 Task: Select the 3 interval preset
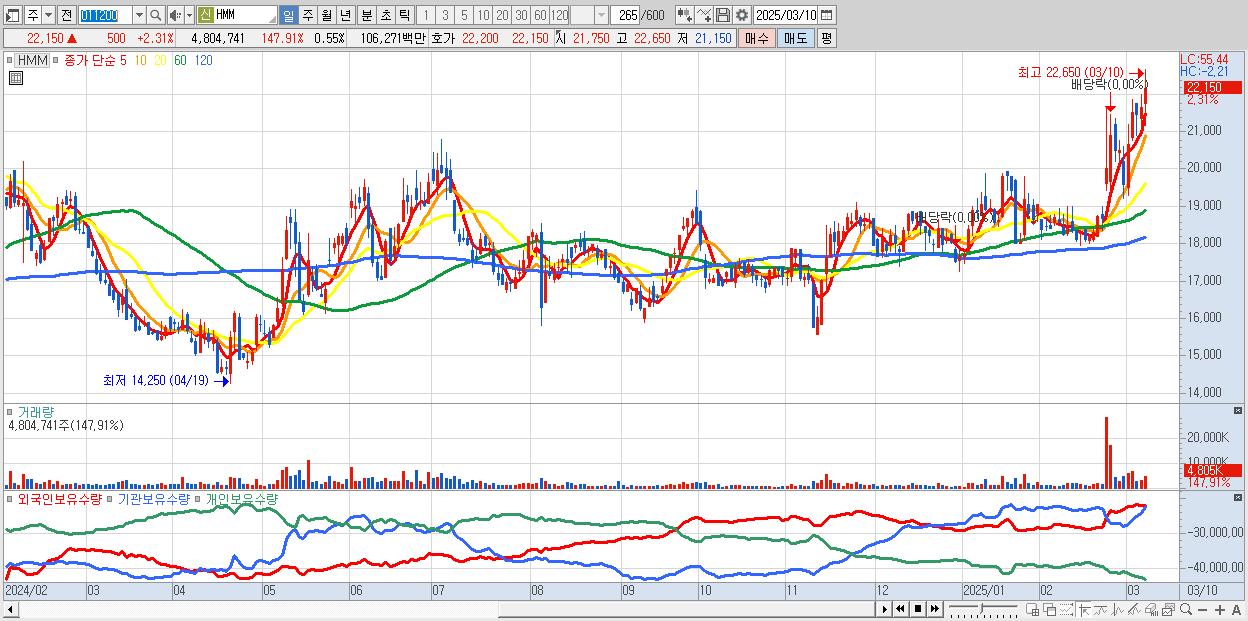tap(445, 15)
